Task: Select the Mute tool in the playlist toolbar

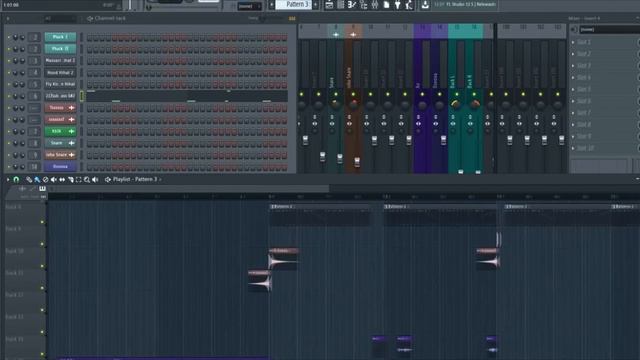Action: 53,180
